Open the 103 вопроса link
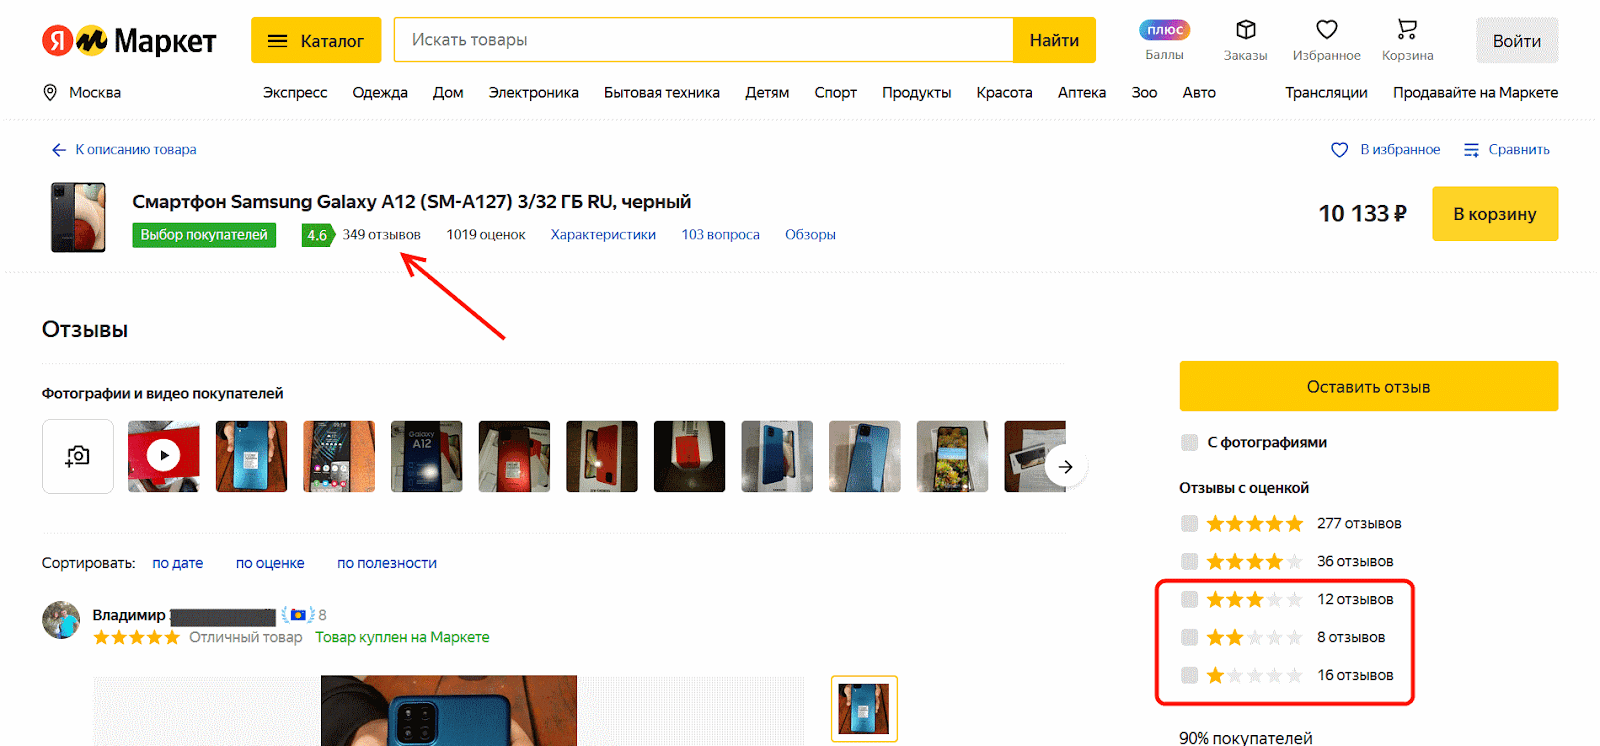 [x=720, y=235]
